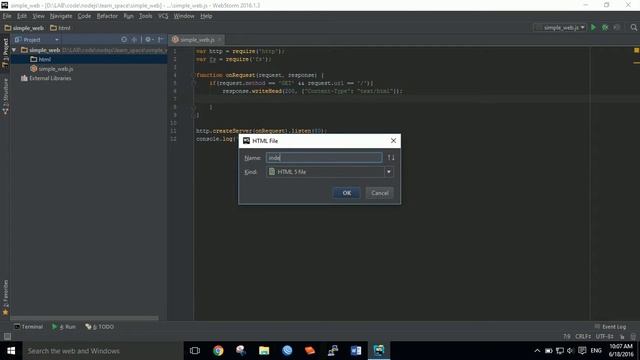This screenshot has width=640, height=360.
Task: Open the Code menu
Action: [x=84, y=16]
